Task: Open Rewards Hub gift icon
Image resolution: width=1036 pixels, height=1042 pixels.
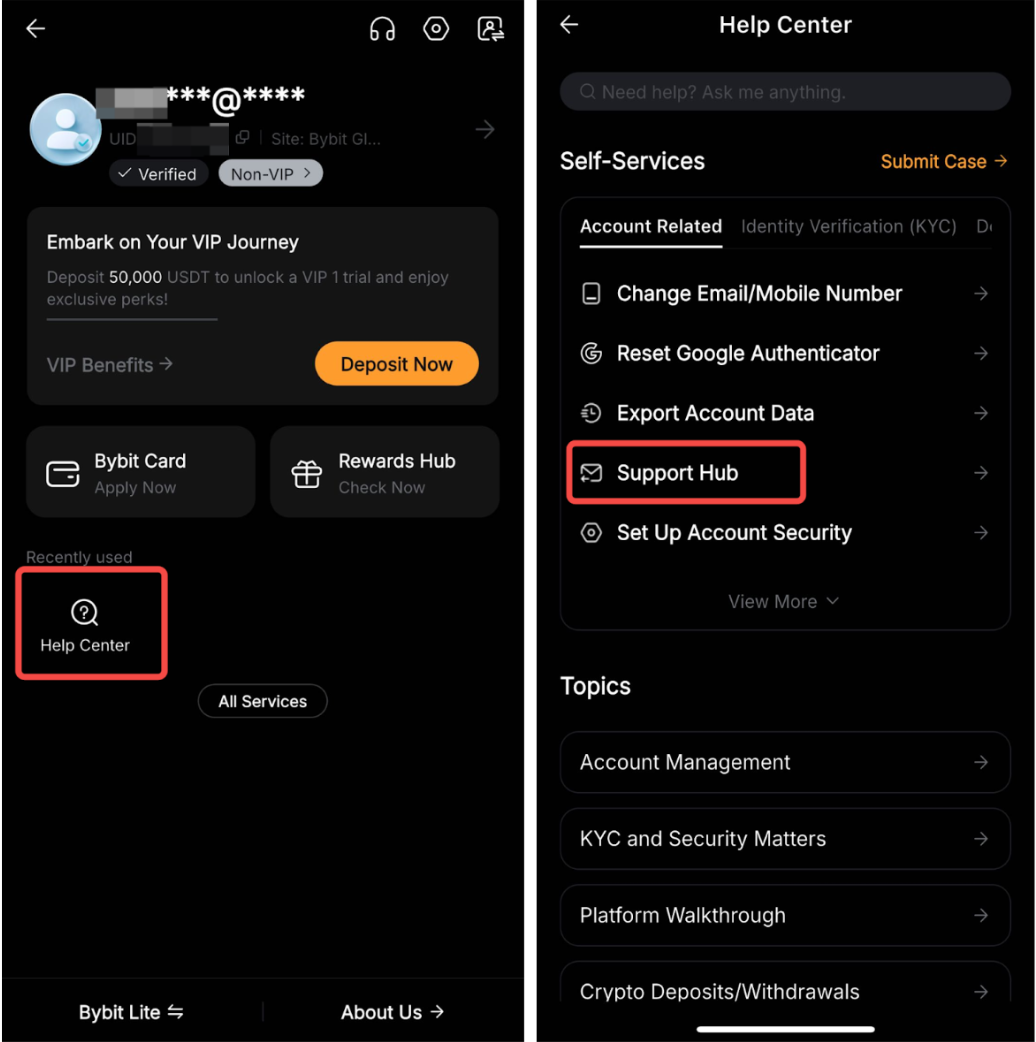Action: click(306, 474)
